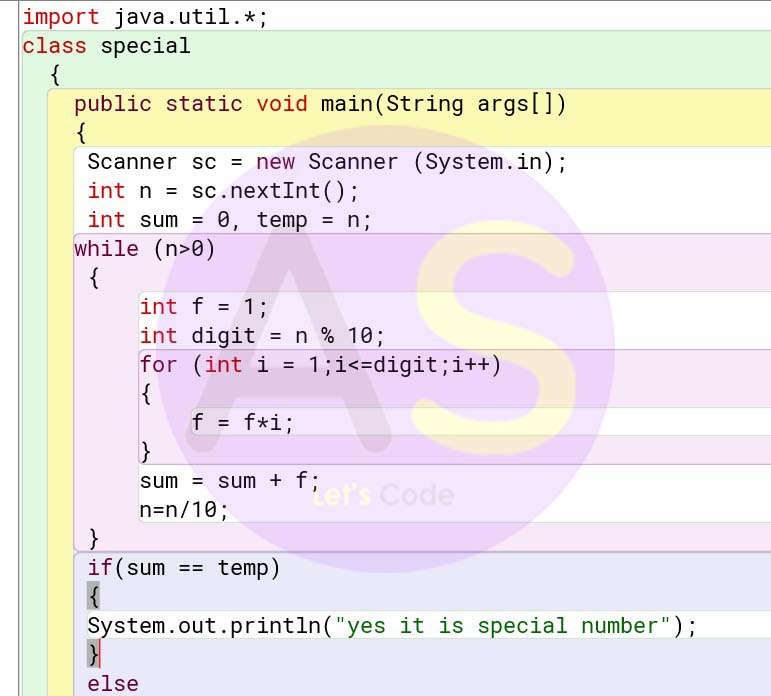This screenshot has width=771, height=696.
Task: Click the 'sum = sum + f;' line
Action: point(230,481)
